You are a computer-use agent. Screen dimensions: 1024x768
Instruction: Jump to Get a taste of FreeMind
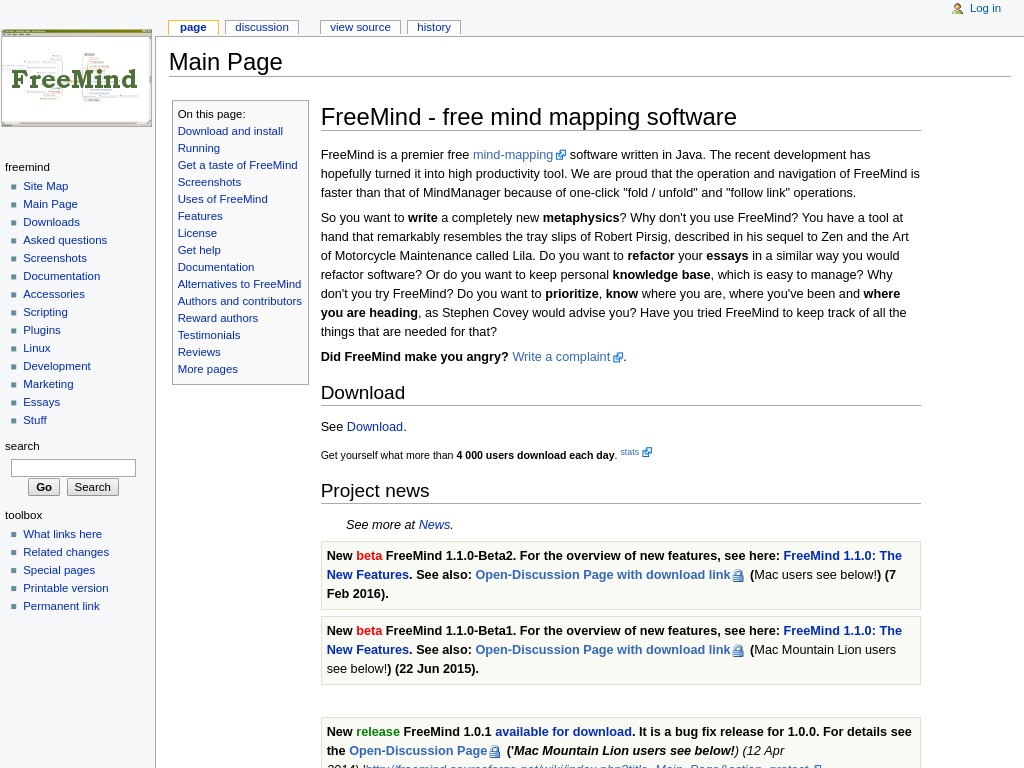pyautogui.click(x=238, y=165)
